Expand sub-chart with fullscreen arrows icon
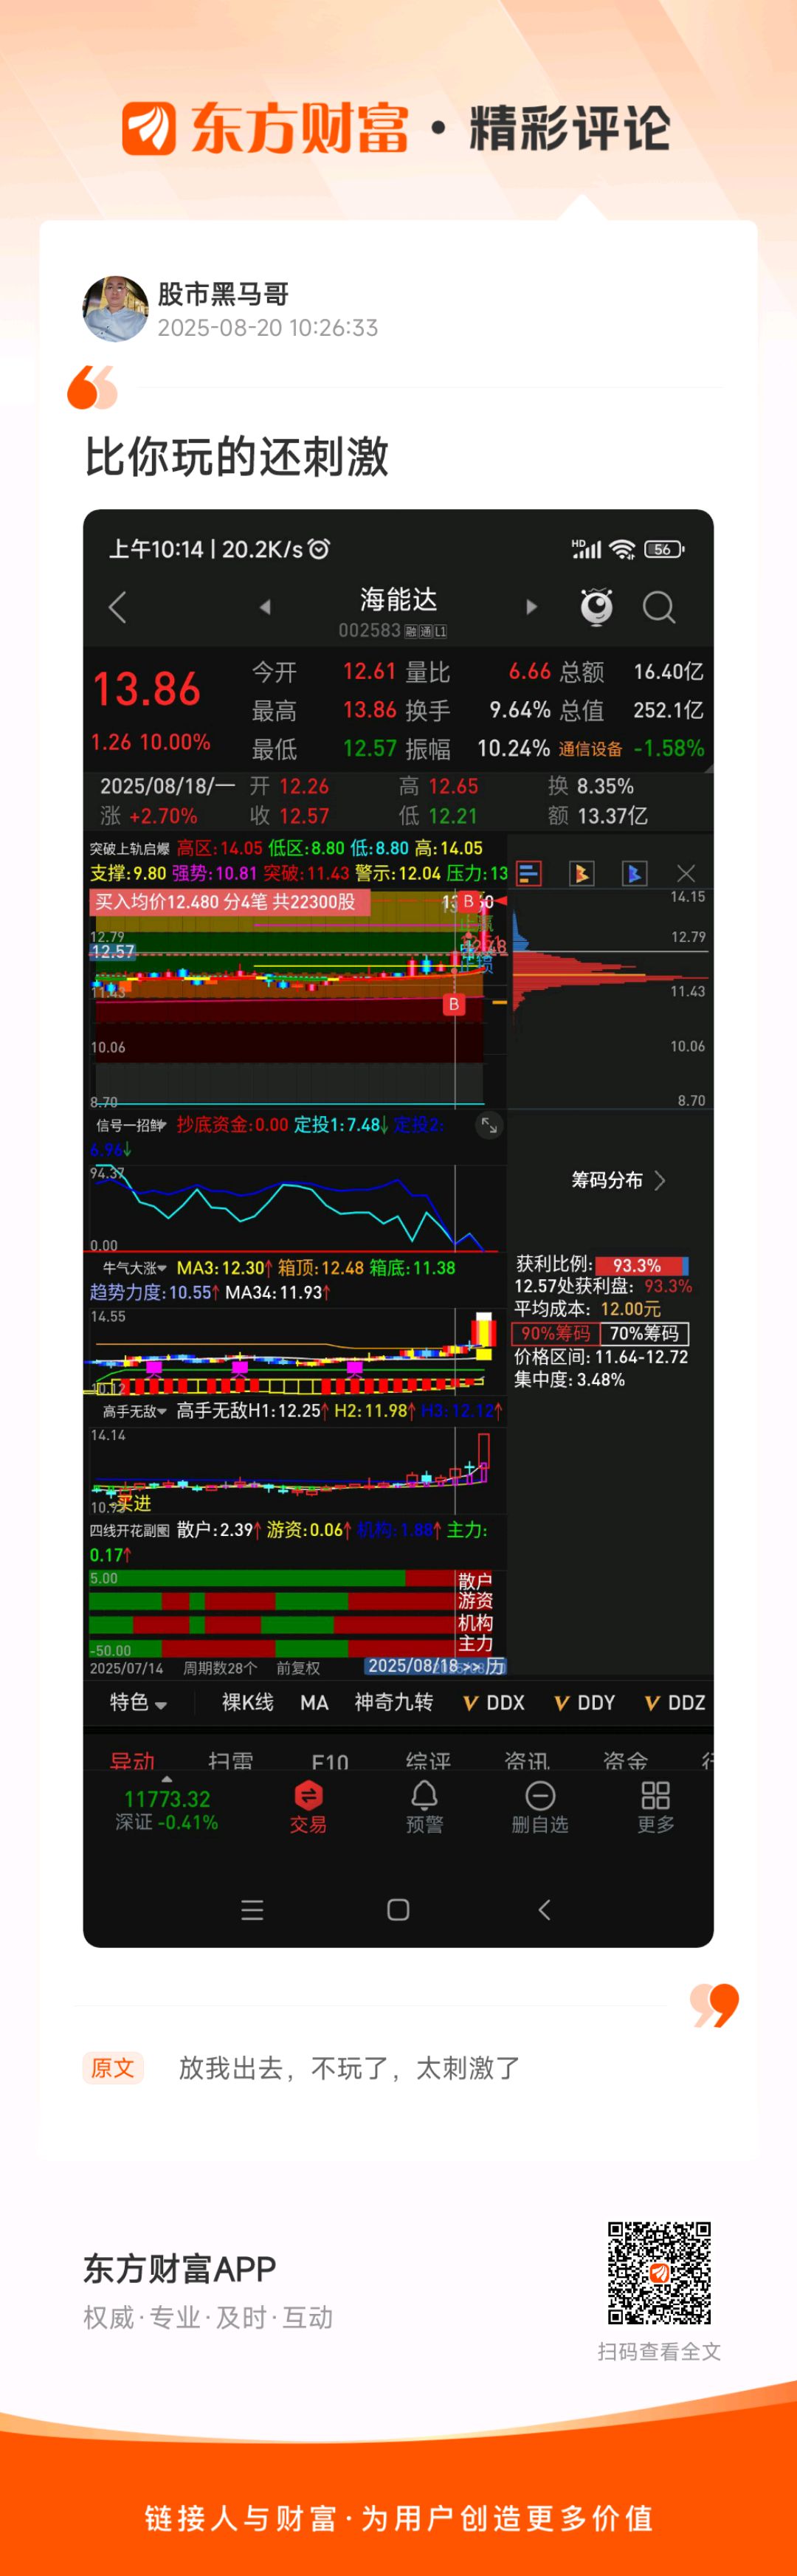The width and height of the screenshot is (797, 2576). [489, 1125]
